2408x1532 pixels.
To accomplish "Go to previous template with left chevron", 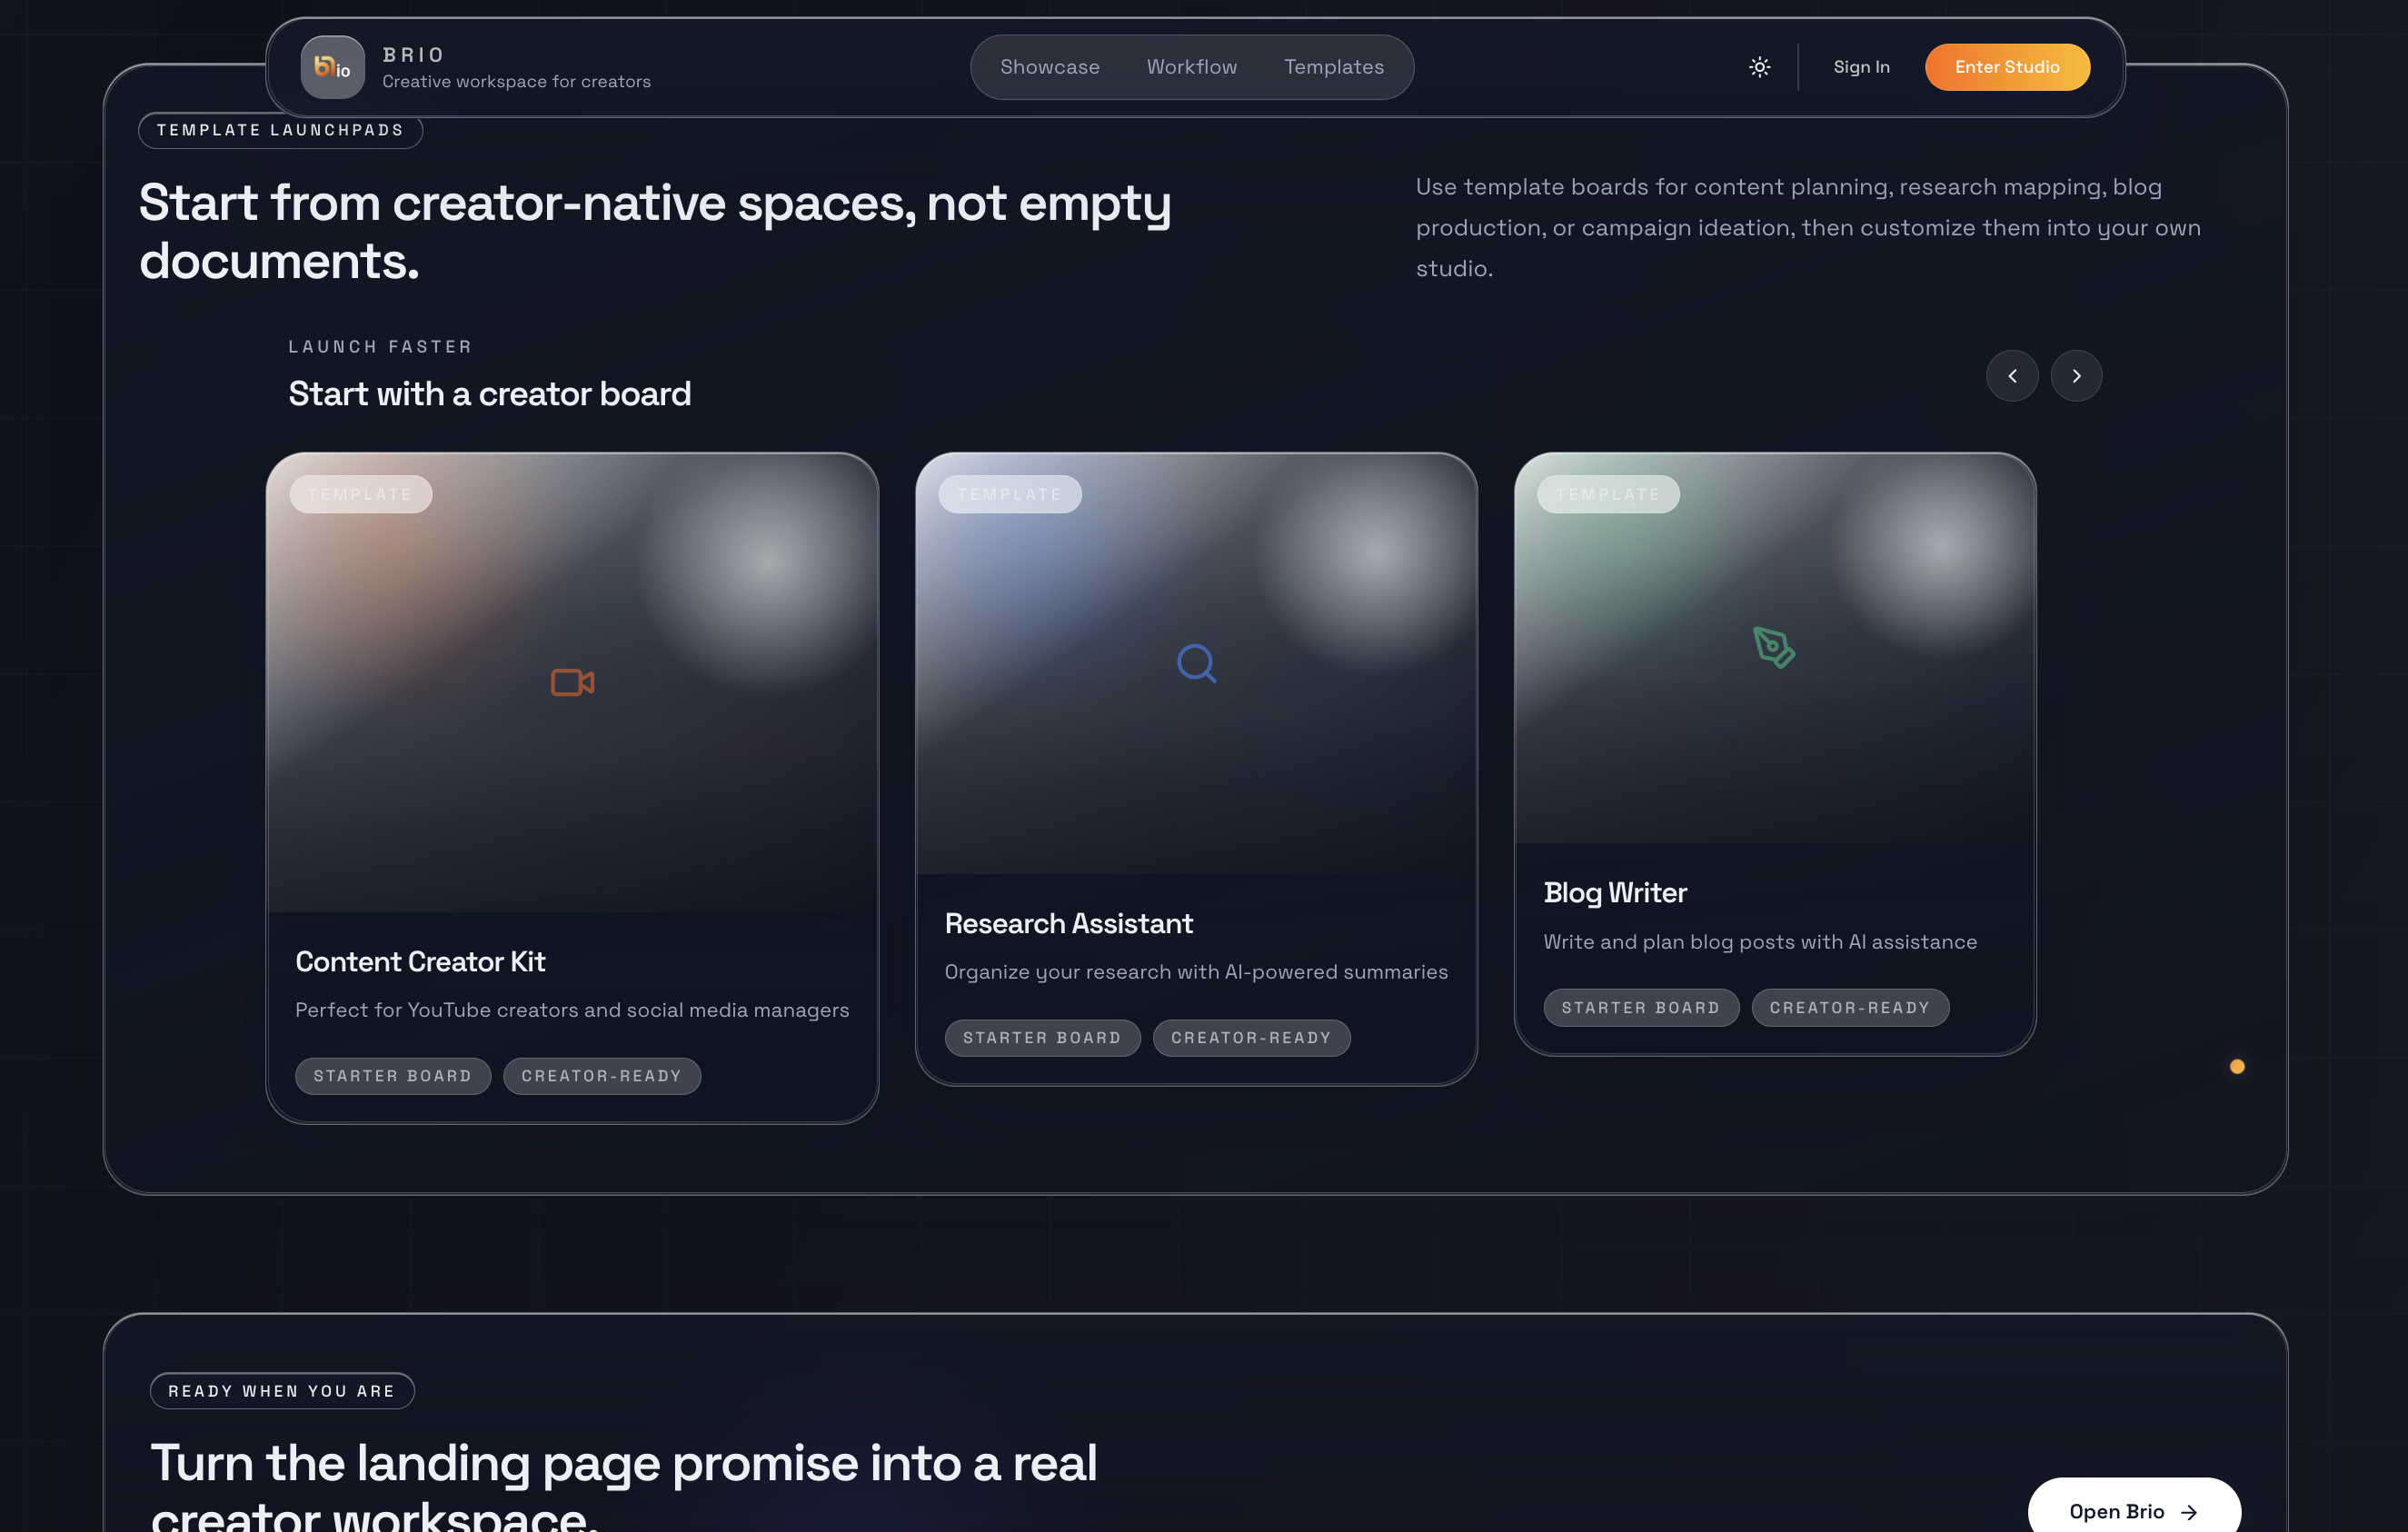I will coord(2011,376).
